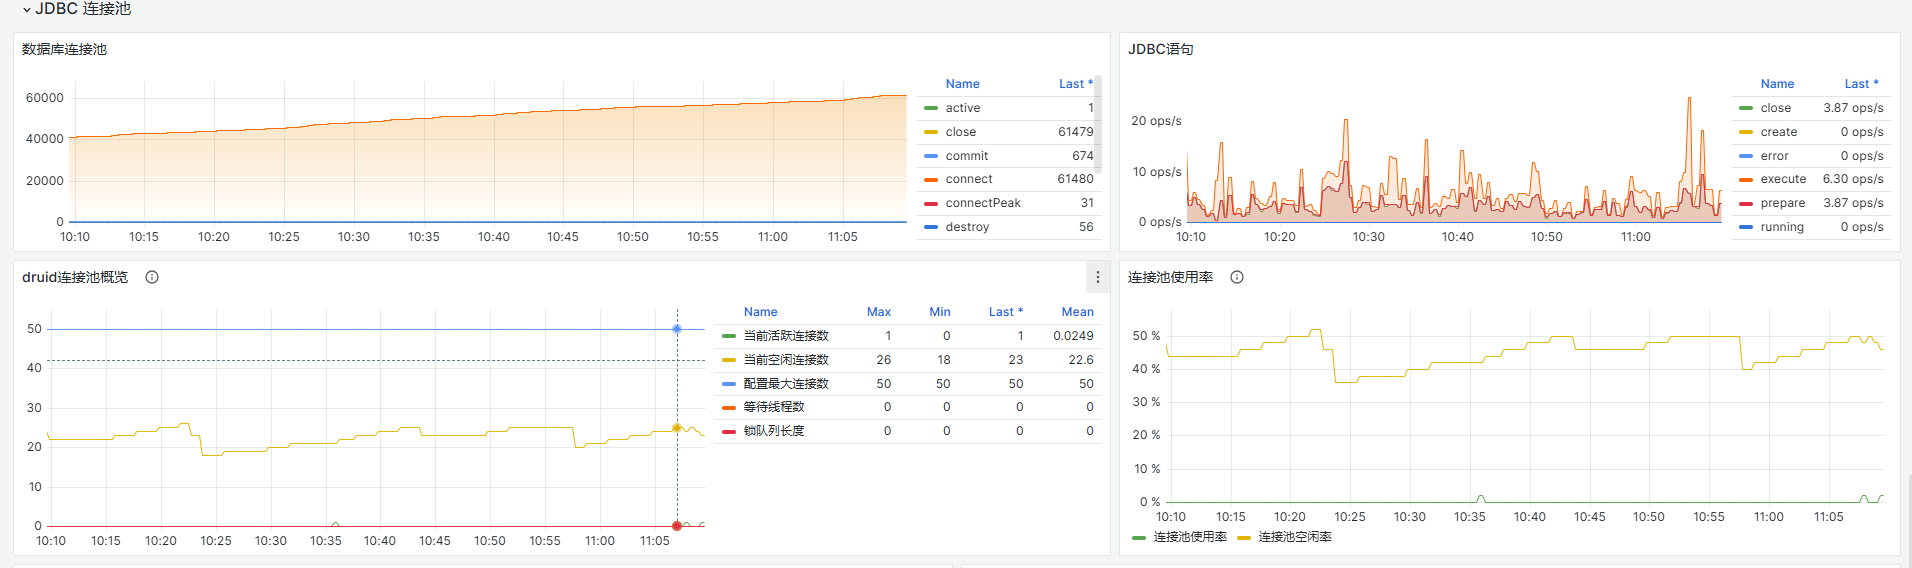Sort druid legend by Max column
This screenshot has height=568, width=1912.
click(878, 312)
